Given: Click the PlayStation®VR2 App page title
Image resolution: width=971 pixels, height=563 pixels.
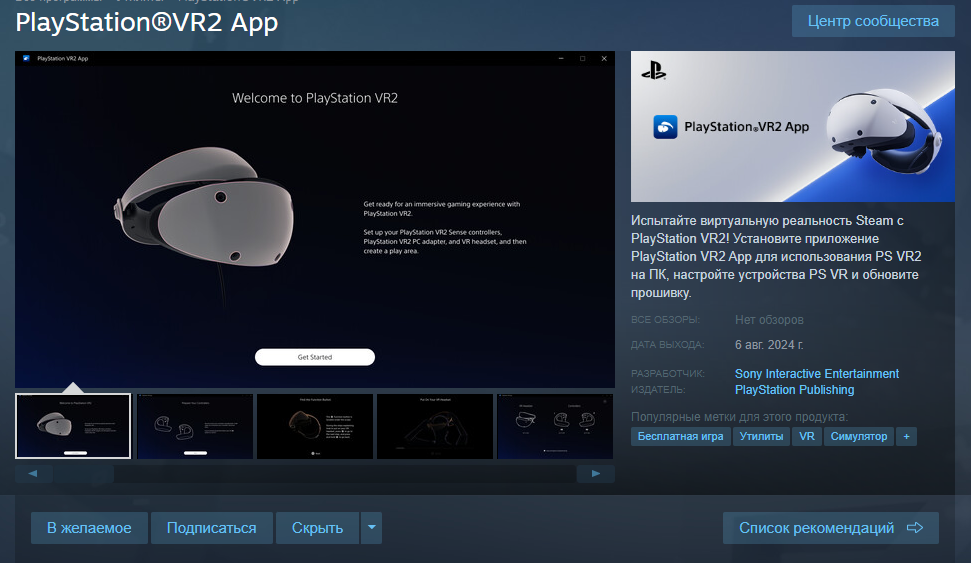Looking at the screenshot, I should (147, 22).
